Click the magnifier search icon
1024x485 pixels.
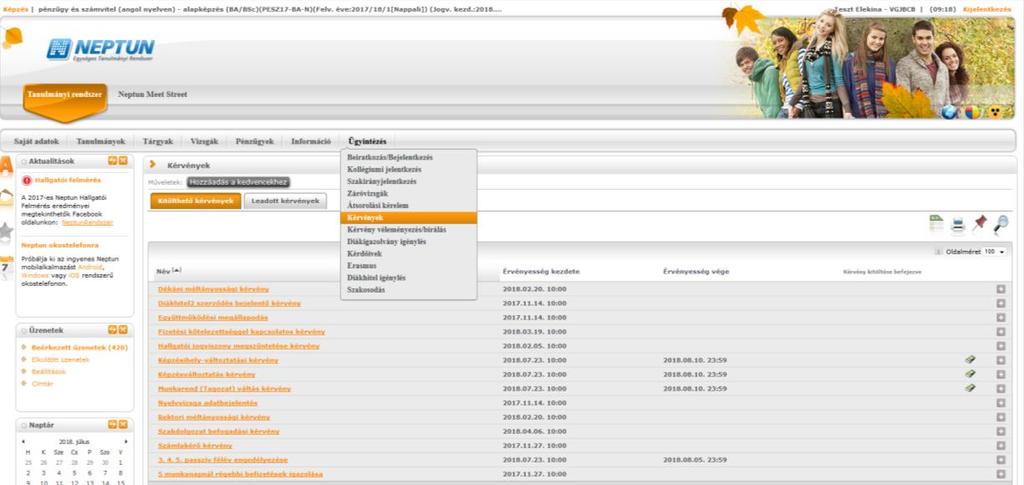pyautogui.click(x=1000, y=225)
